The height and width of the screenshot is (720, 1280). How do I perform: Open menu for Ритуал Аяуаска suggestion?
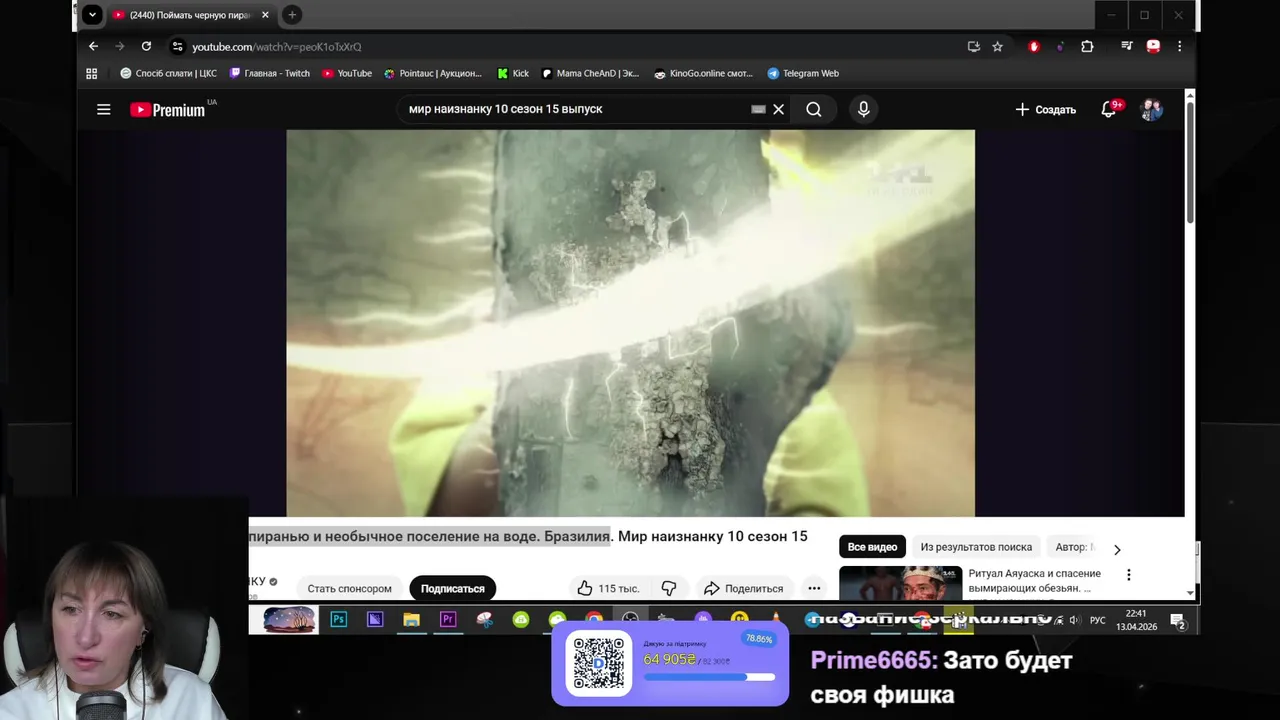pos(1129,575)
